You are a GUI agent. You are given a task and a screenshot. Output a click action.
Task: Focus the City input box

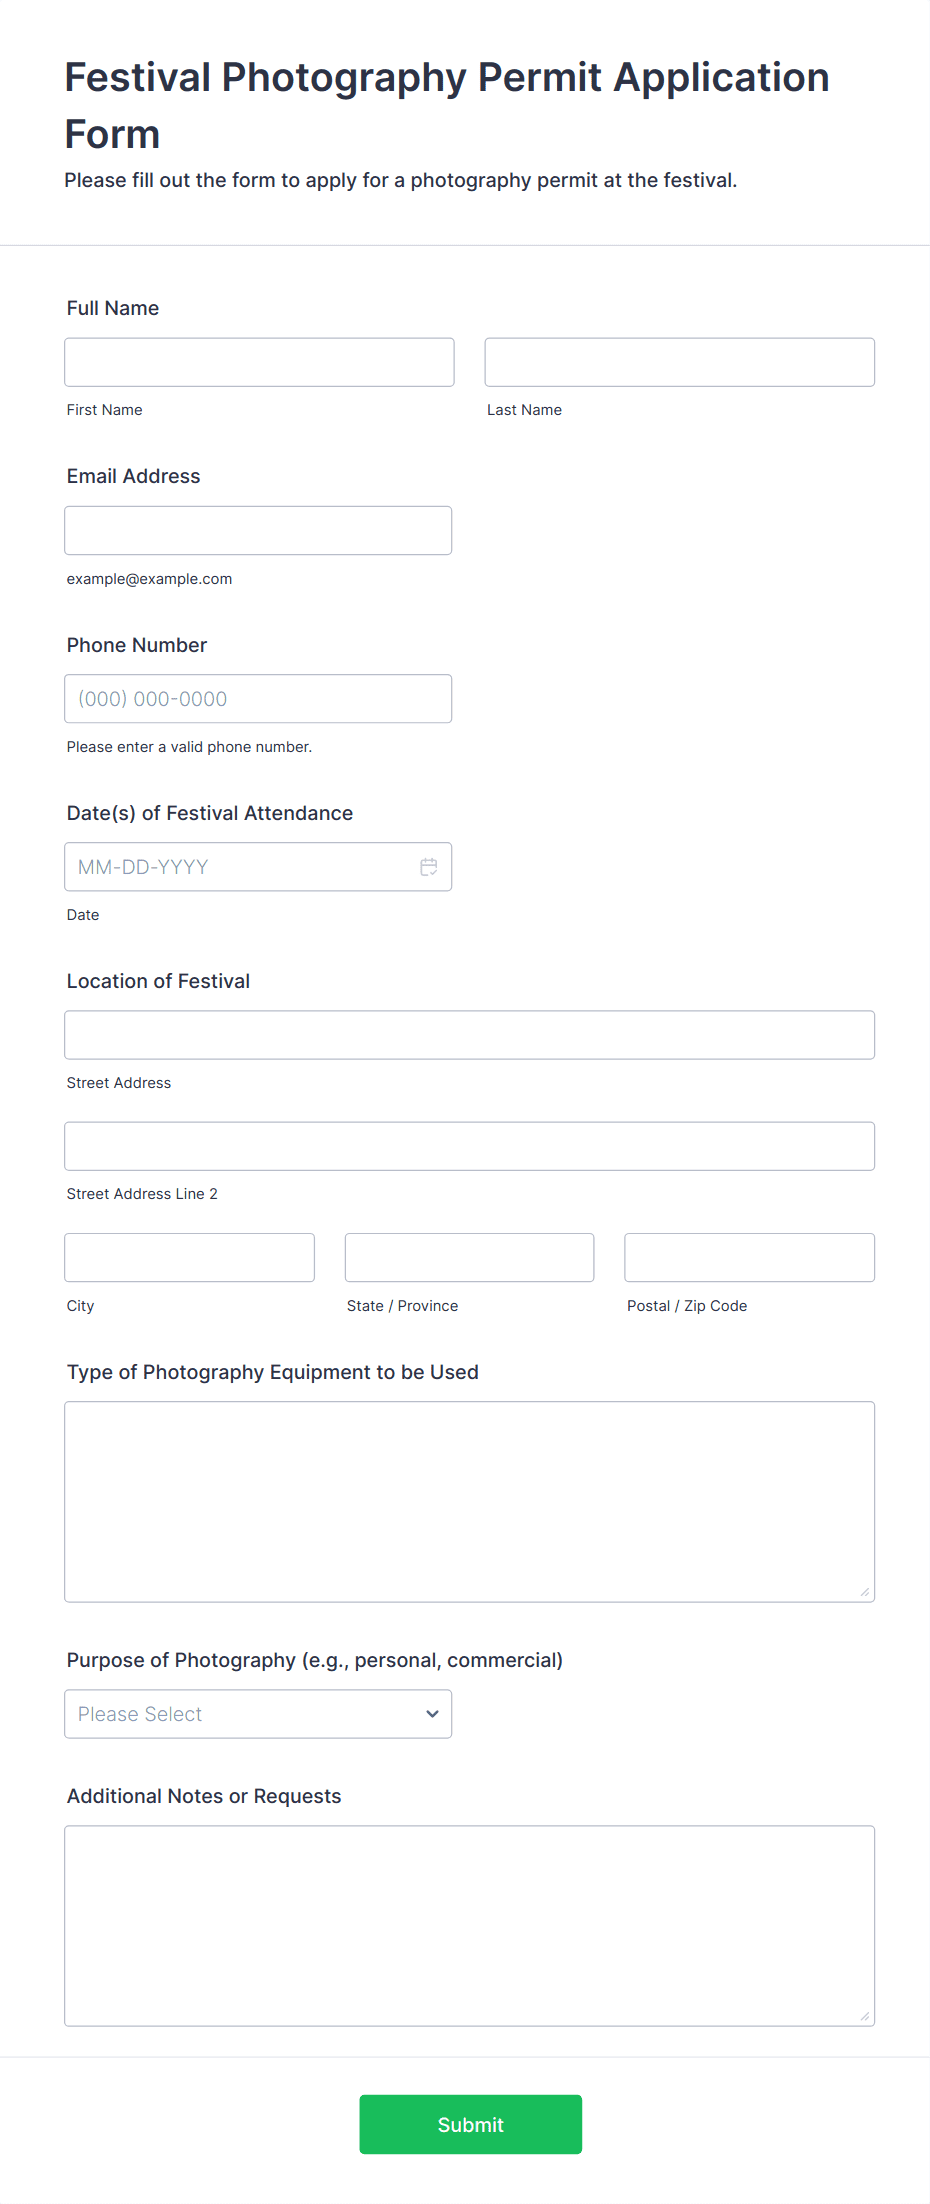click(x=189, y=1257)
